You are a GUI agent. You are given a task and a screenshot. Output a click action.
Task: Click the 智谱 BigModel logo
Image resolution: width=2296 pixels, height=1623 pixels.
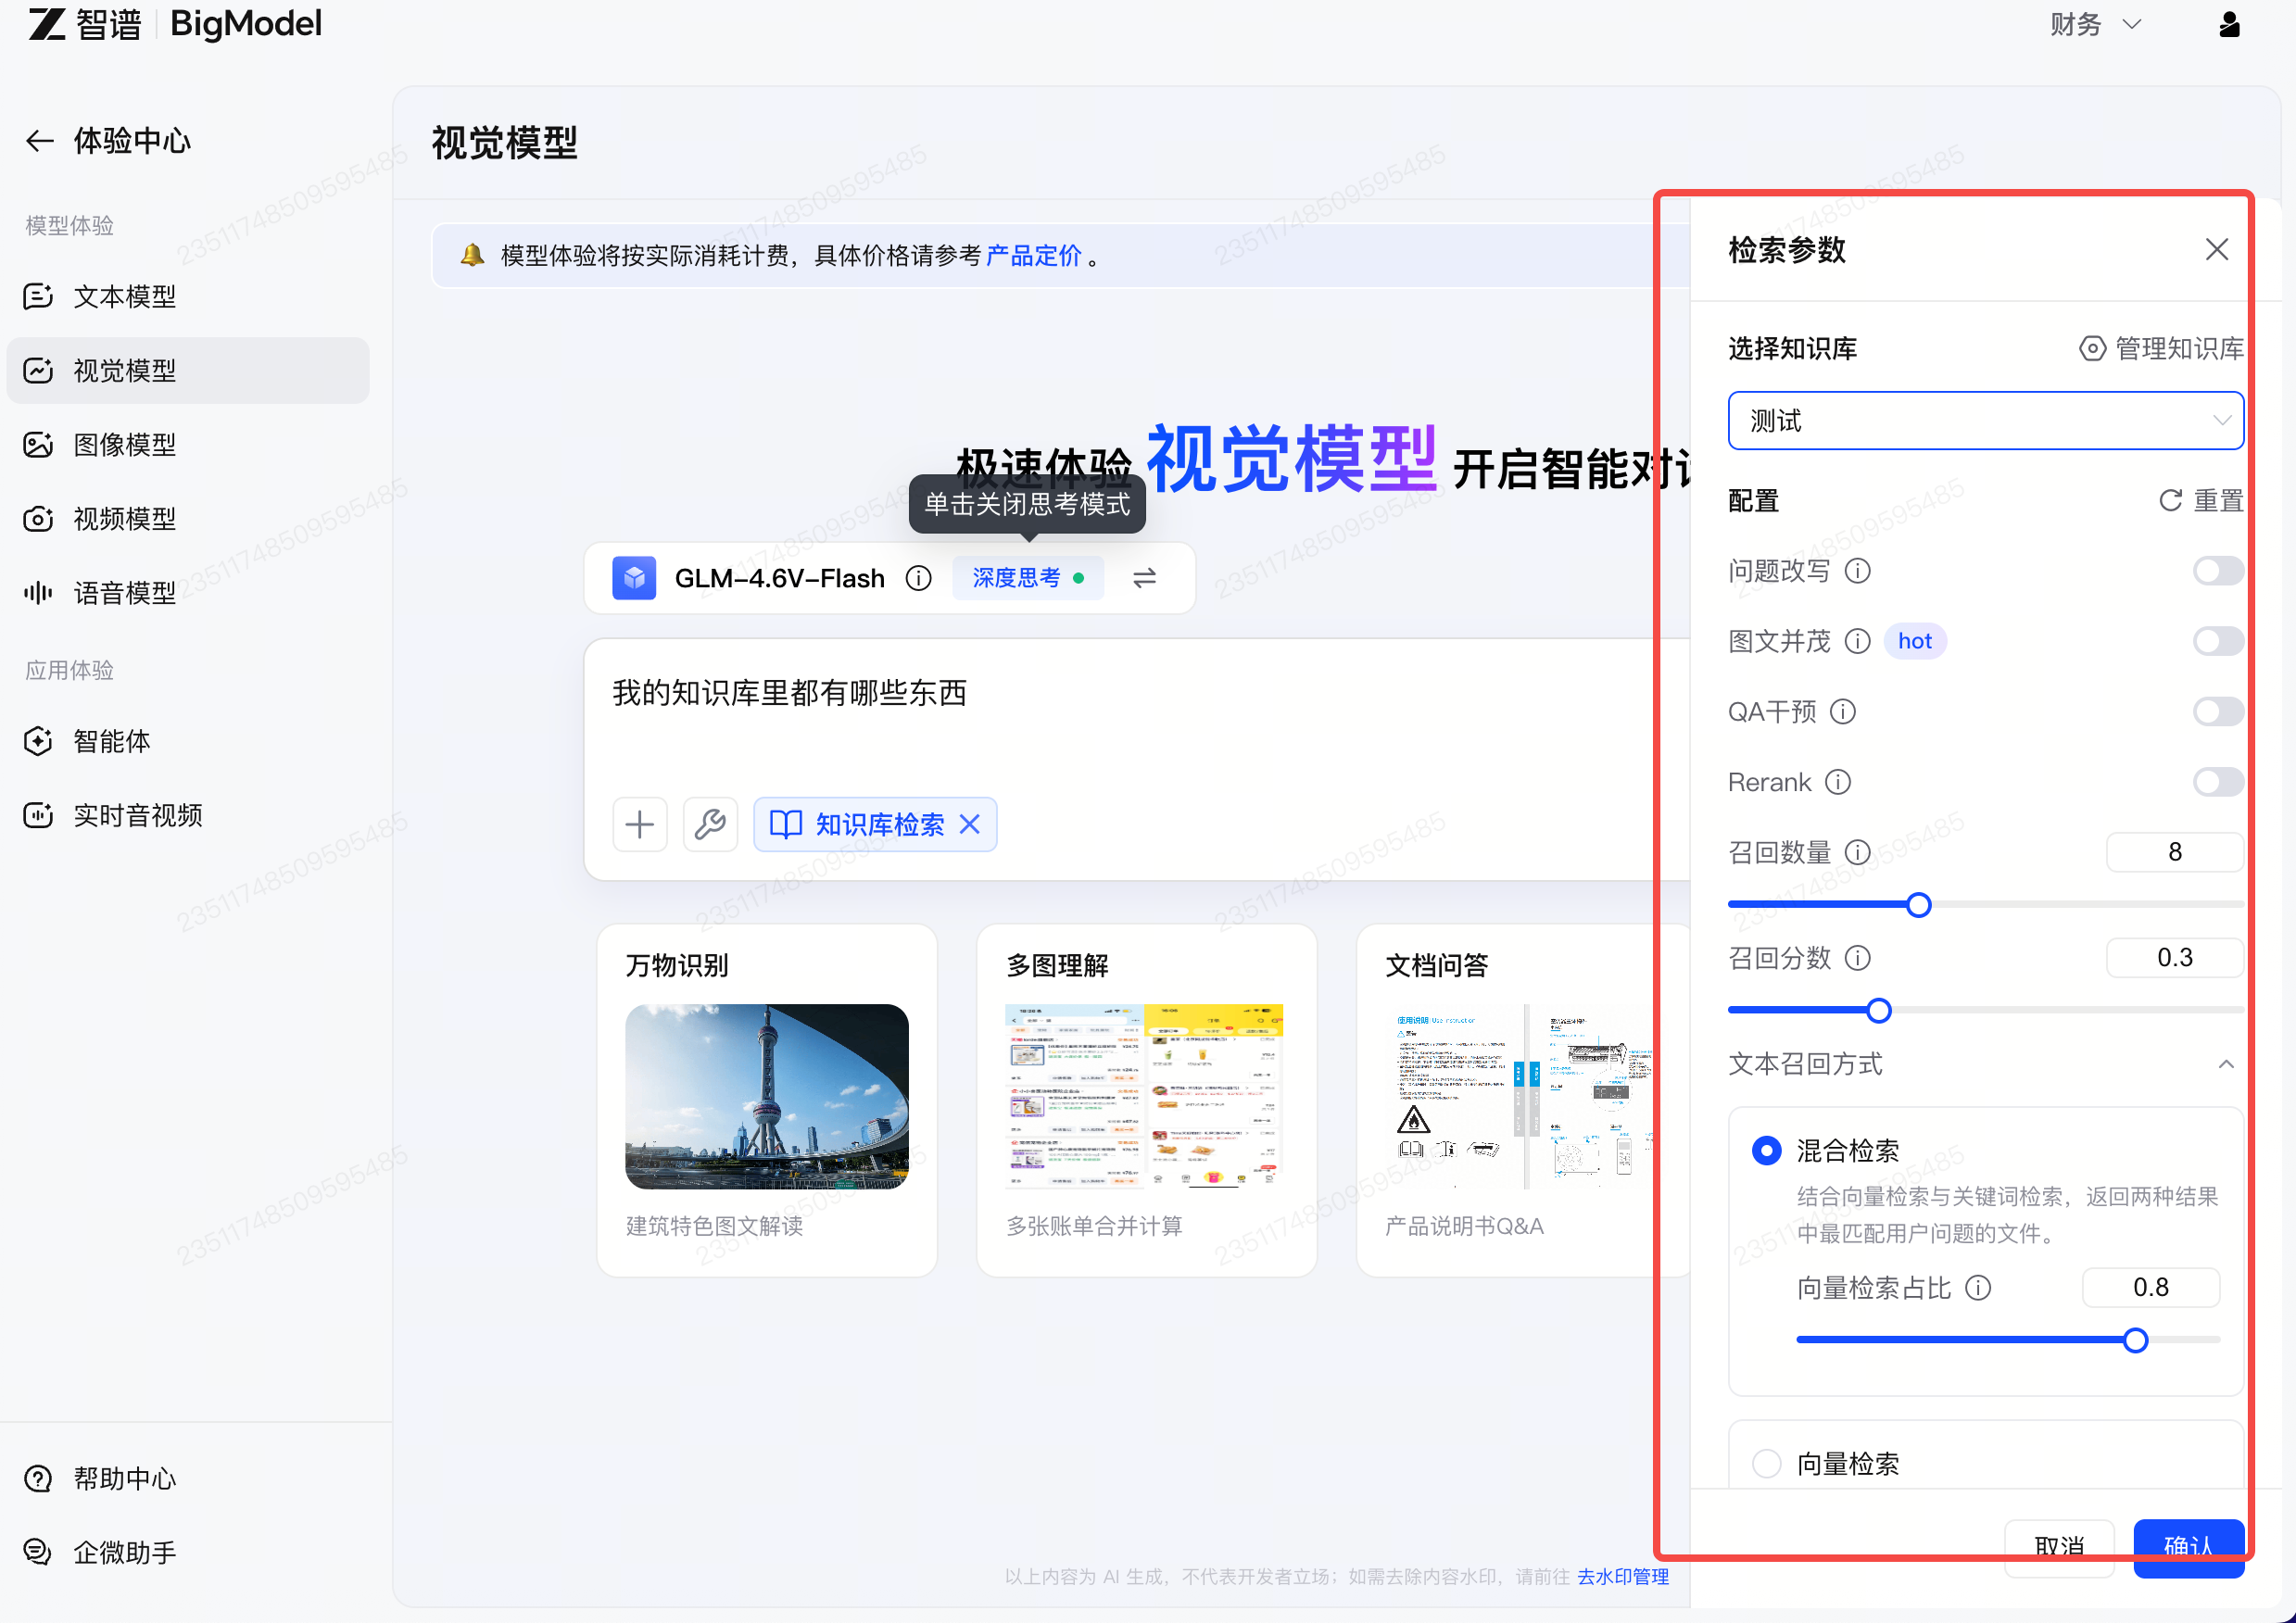175,24
